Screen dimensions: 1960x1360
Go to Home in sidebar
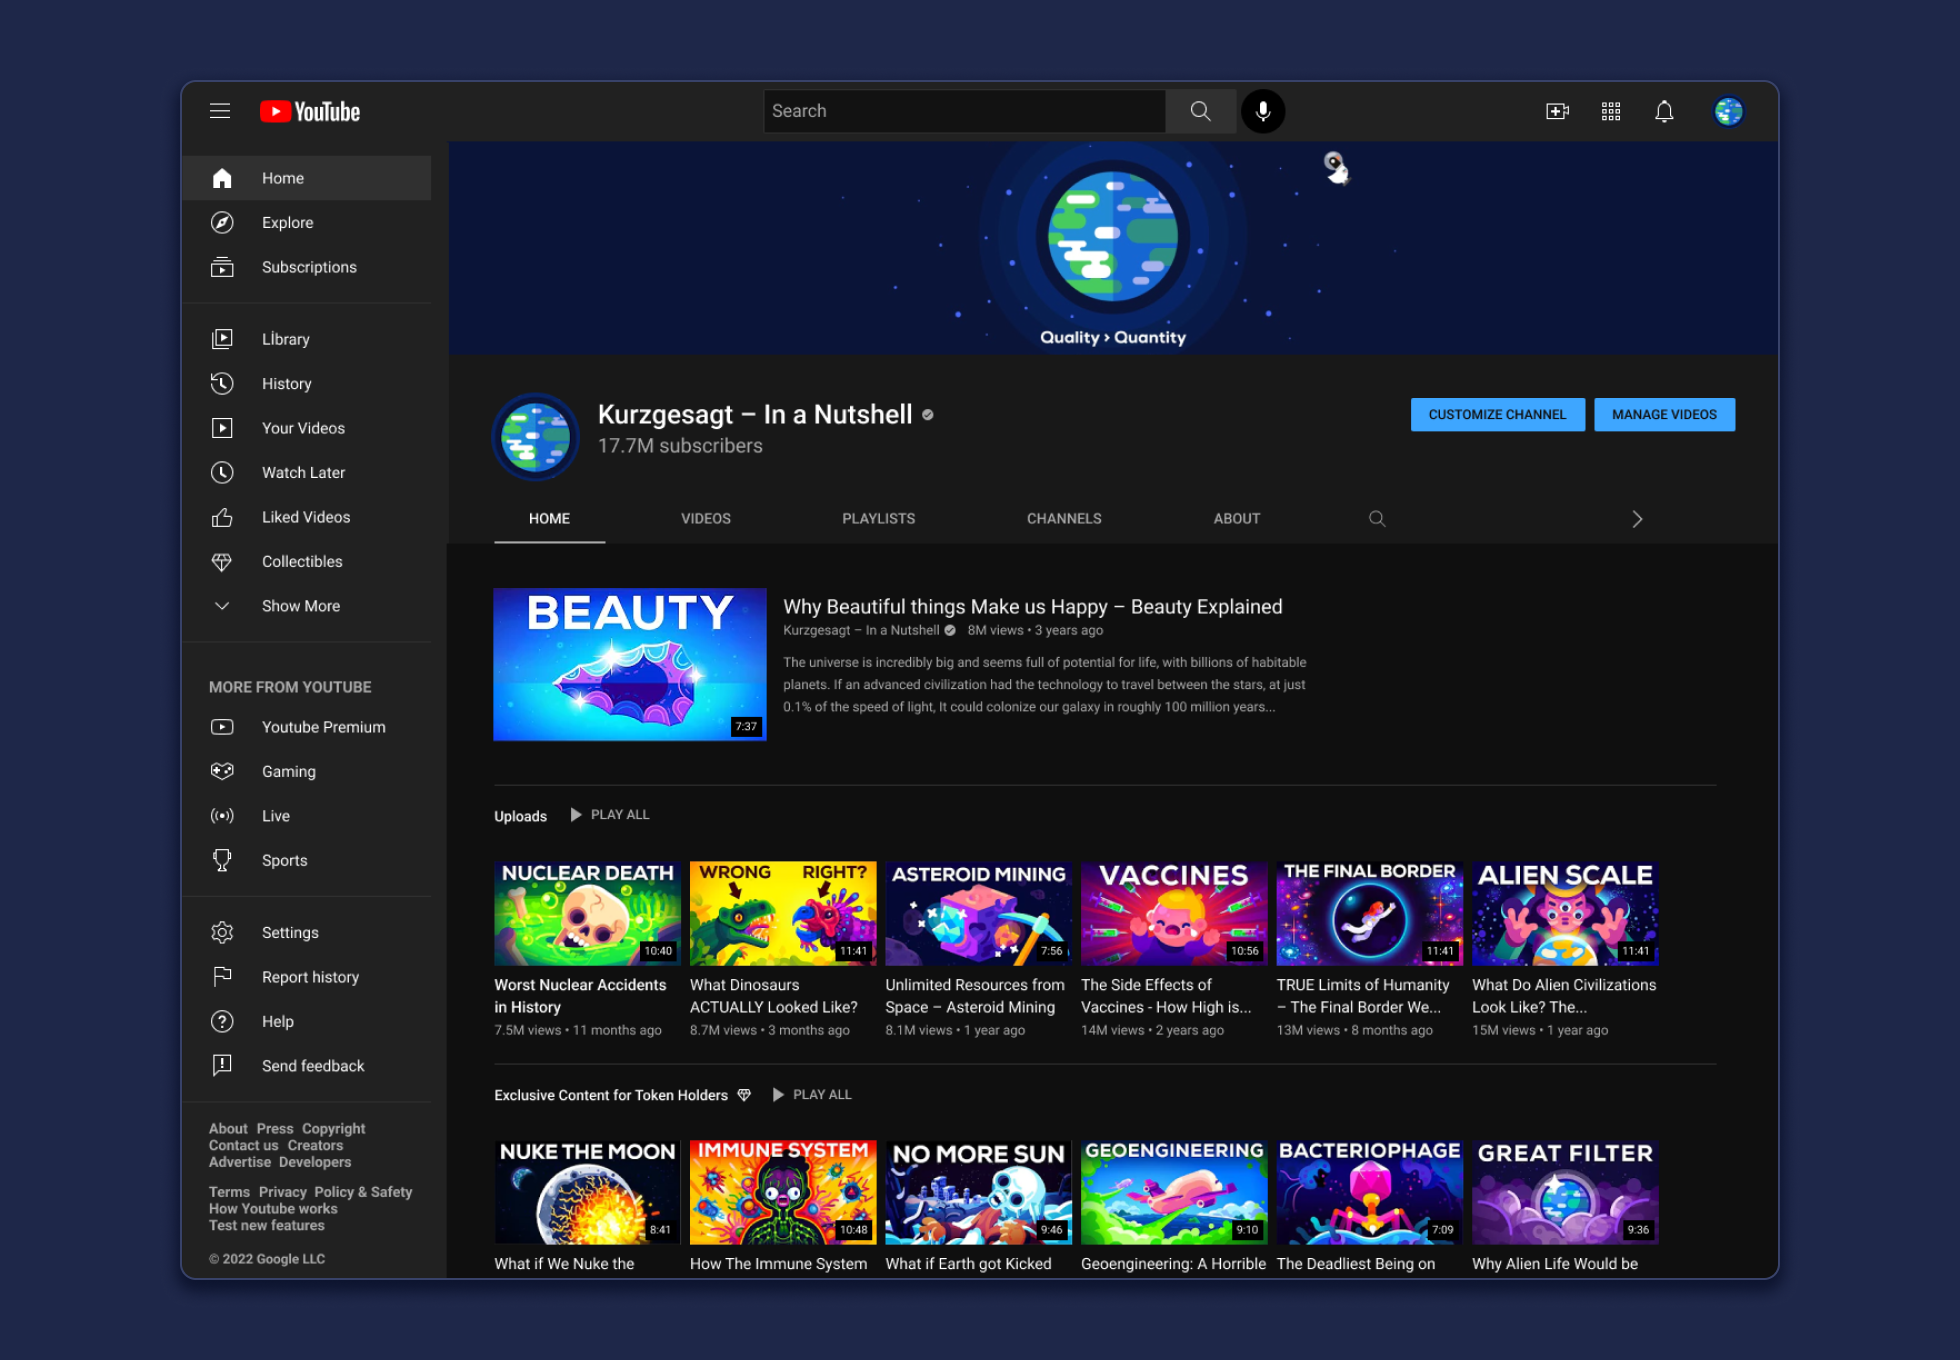[x=307, y=178]
